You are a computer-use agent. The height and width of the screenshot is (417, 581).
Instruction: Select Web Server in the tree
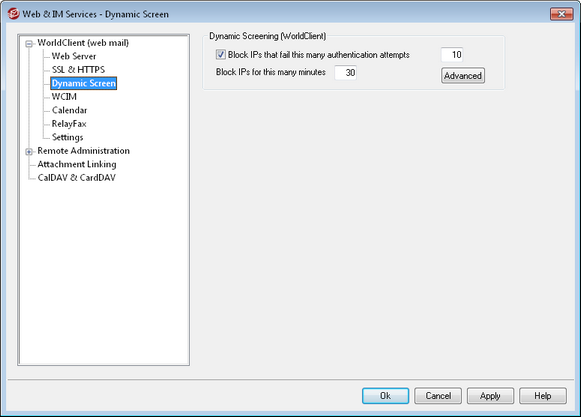[x=74, y=56]
